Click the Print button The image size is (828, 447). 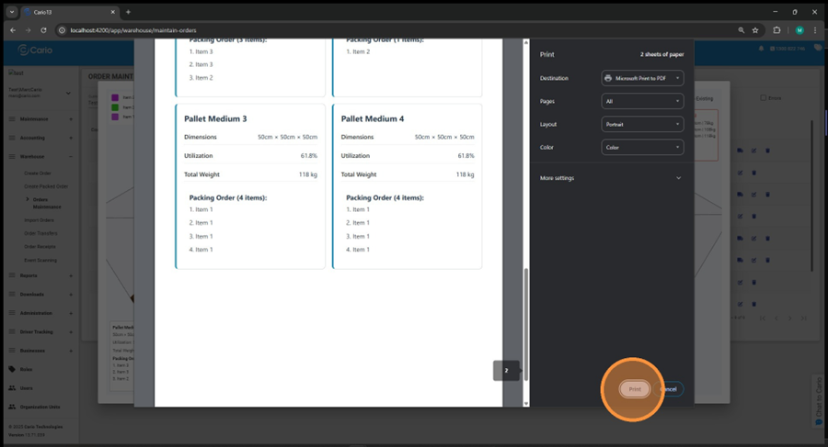(635, 389)
